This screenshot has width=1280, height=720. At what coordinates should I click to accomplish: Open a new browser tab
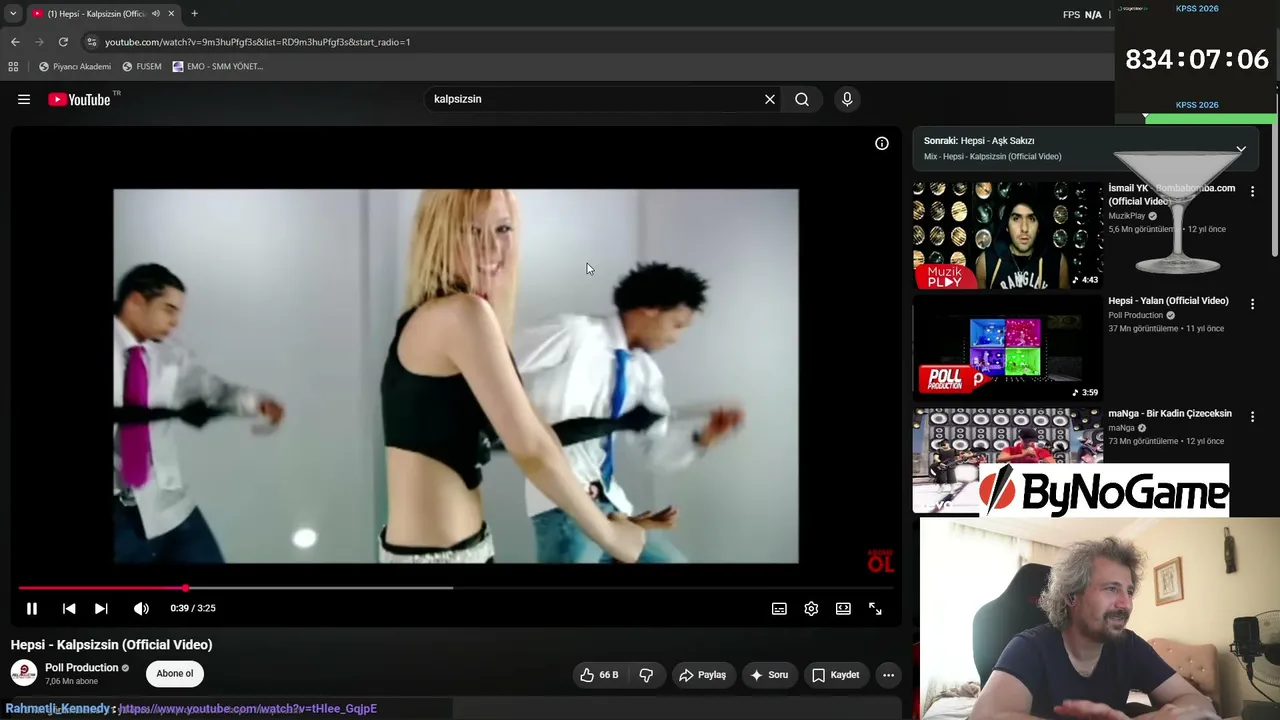coord(194,14)
